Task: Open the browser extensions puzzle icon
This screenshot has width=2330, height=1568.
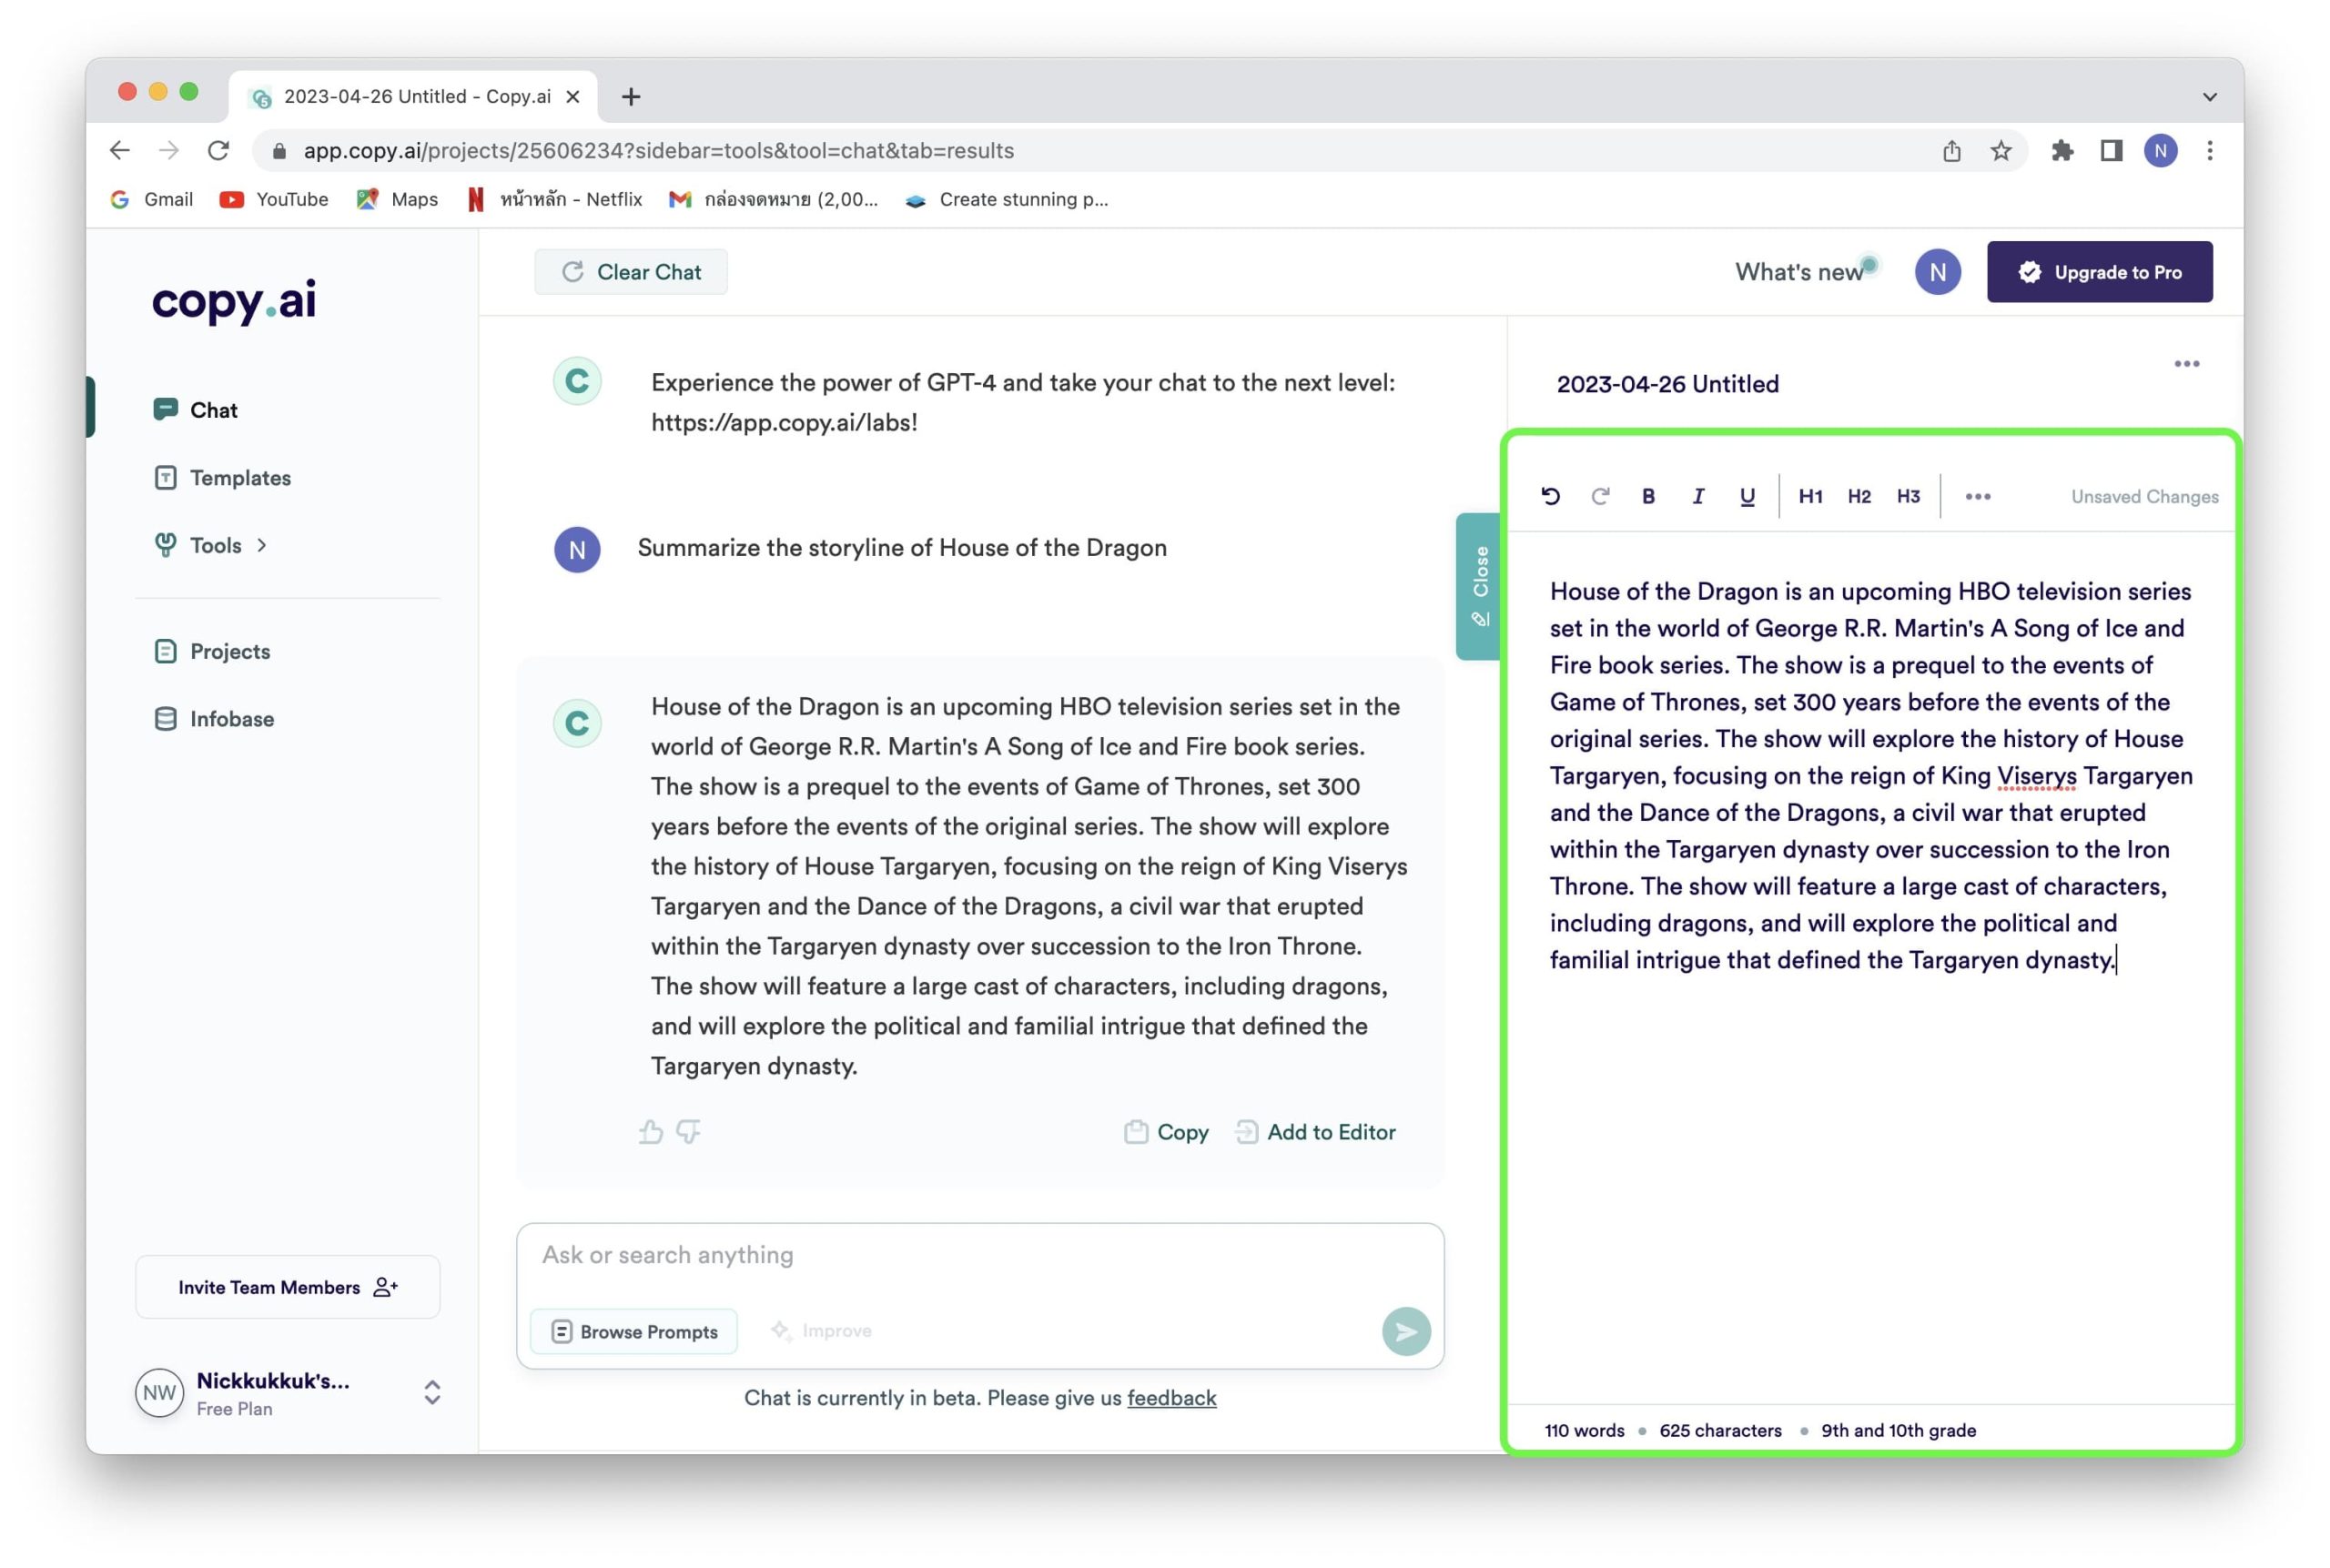Action: [2061, 151]
